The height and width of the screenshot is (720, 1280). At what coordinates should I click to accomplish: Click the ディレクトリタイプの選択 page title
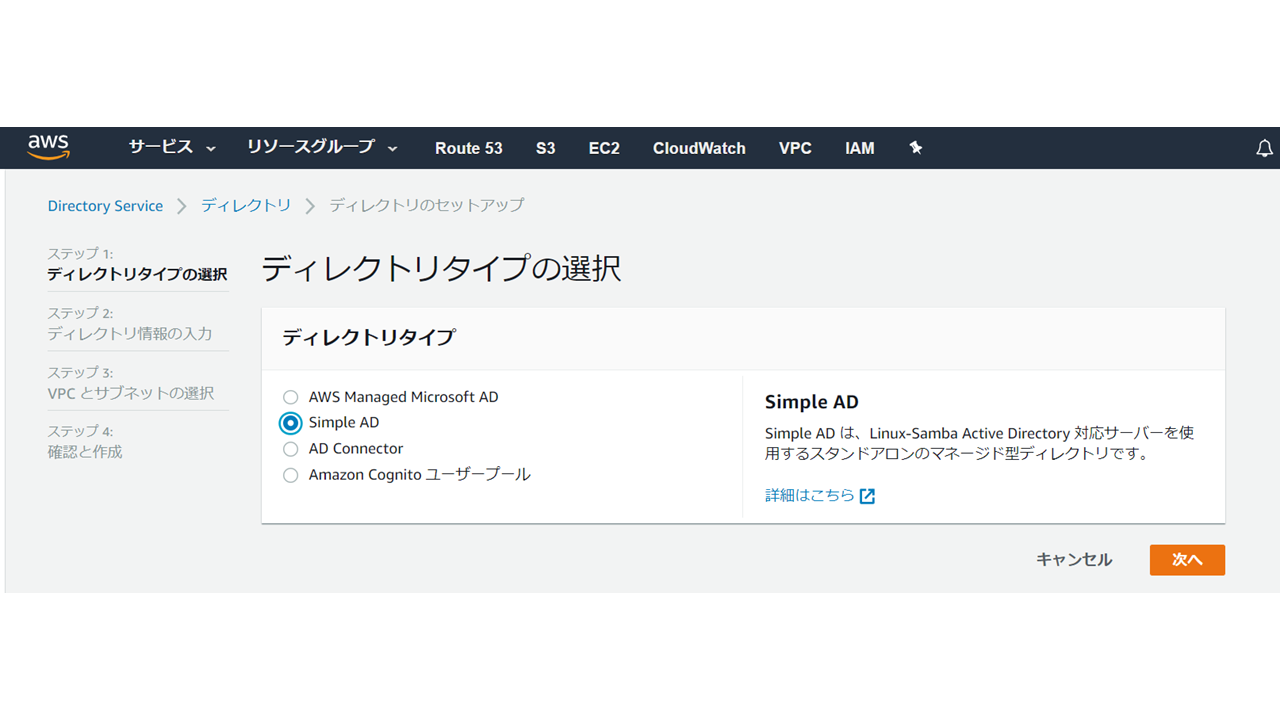(441, 268)
